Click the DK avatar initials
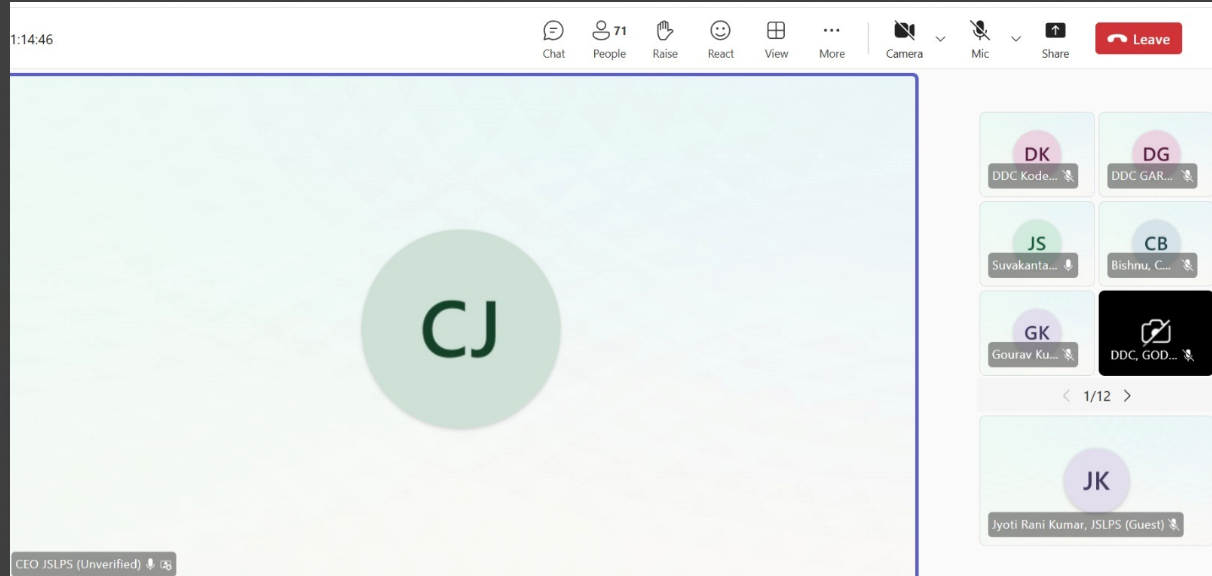Viewport: 1212px width, 576px height. [x=1037, y=154]
